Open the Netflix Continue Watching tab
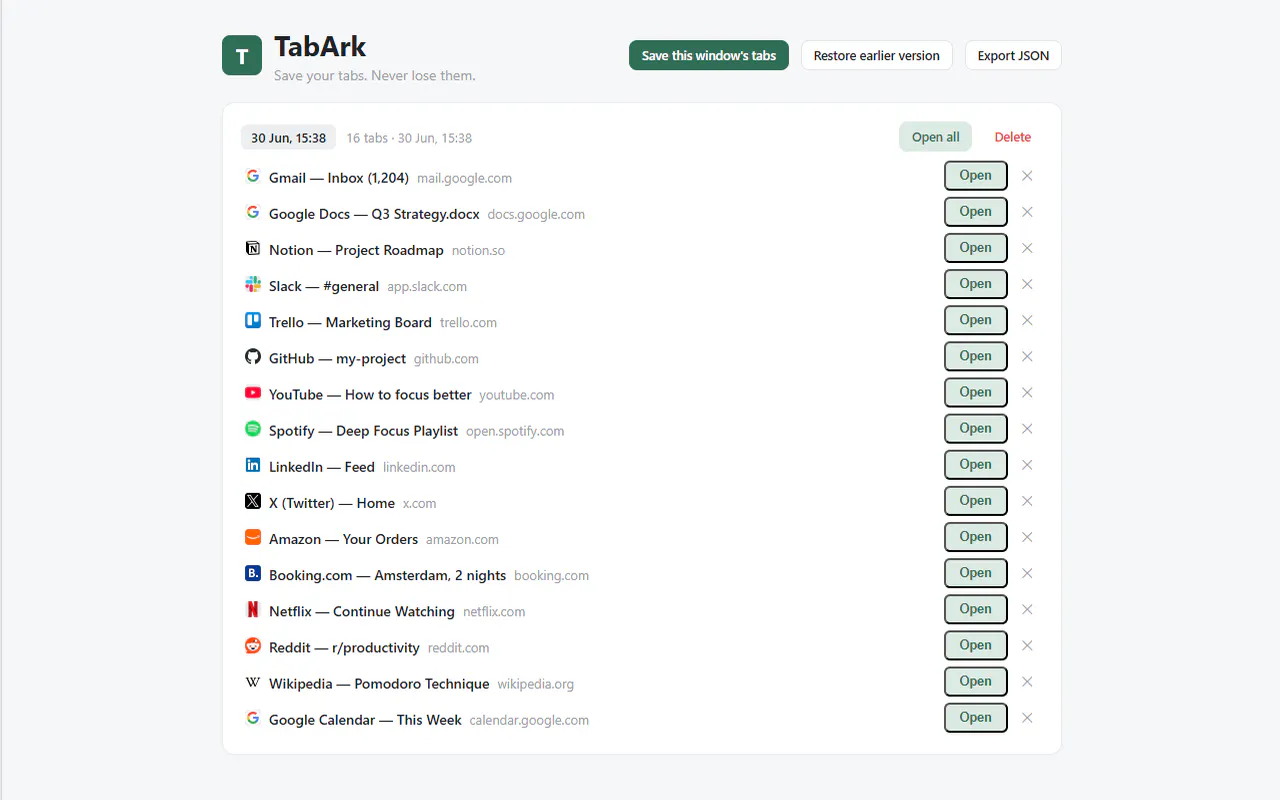This screenshot has width=1280, height=800. 976,609
